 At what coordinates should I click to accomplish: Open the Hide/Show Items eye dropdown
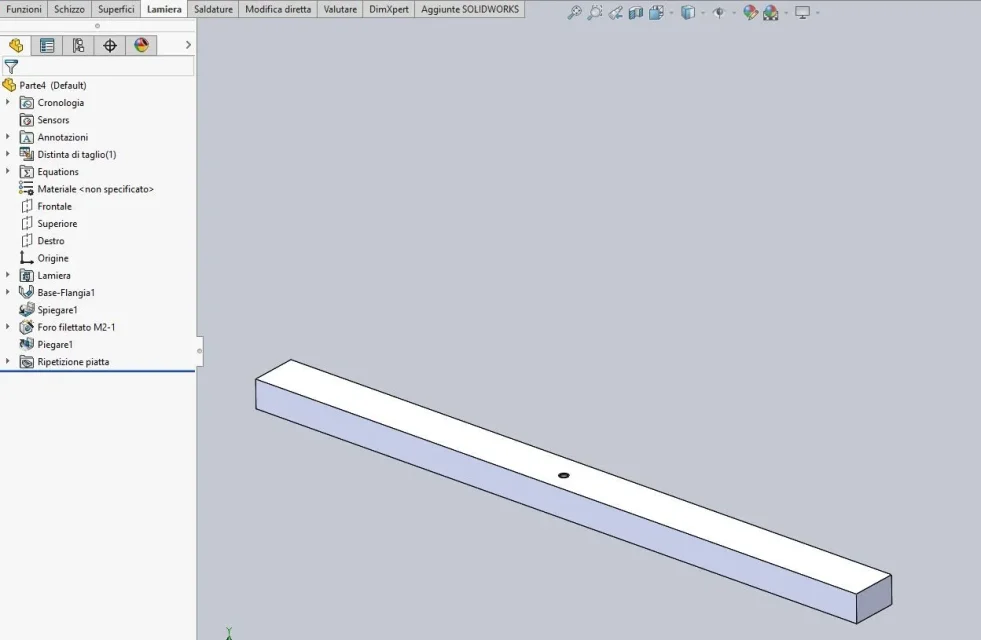tap(719, 13)
